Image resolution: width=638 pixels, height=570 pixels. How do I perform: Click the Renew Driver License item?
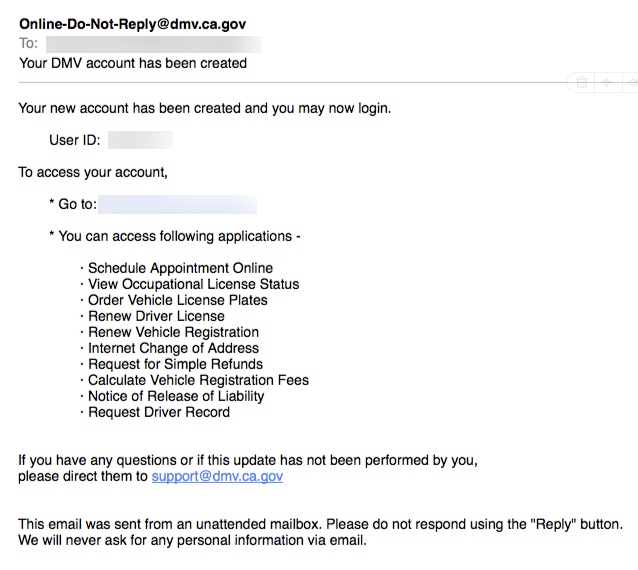(x=156, y=316)
